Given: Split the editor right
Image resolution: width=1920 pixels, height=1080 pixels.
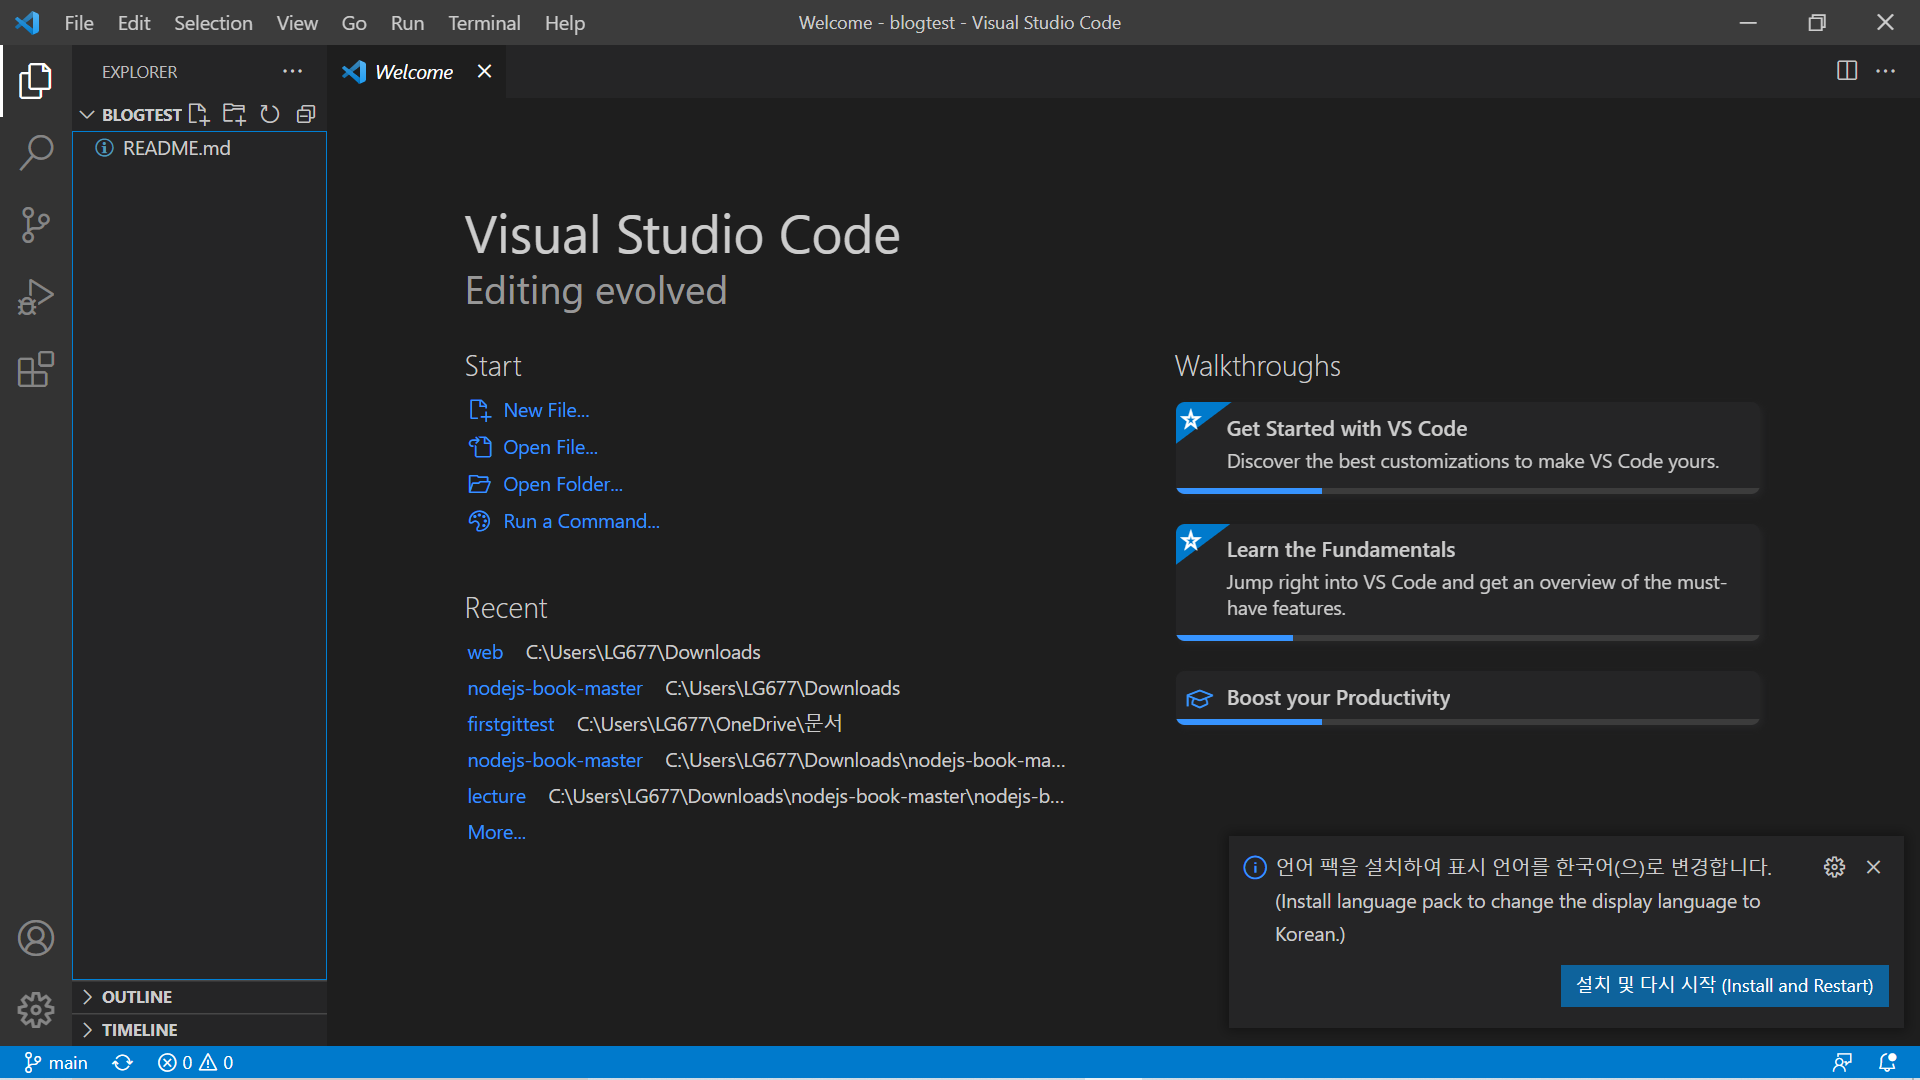Looking at the screenshot, I should tap(1847, 71).
